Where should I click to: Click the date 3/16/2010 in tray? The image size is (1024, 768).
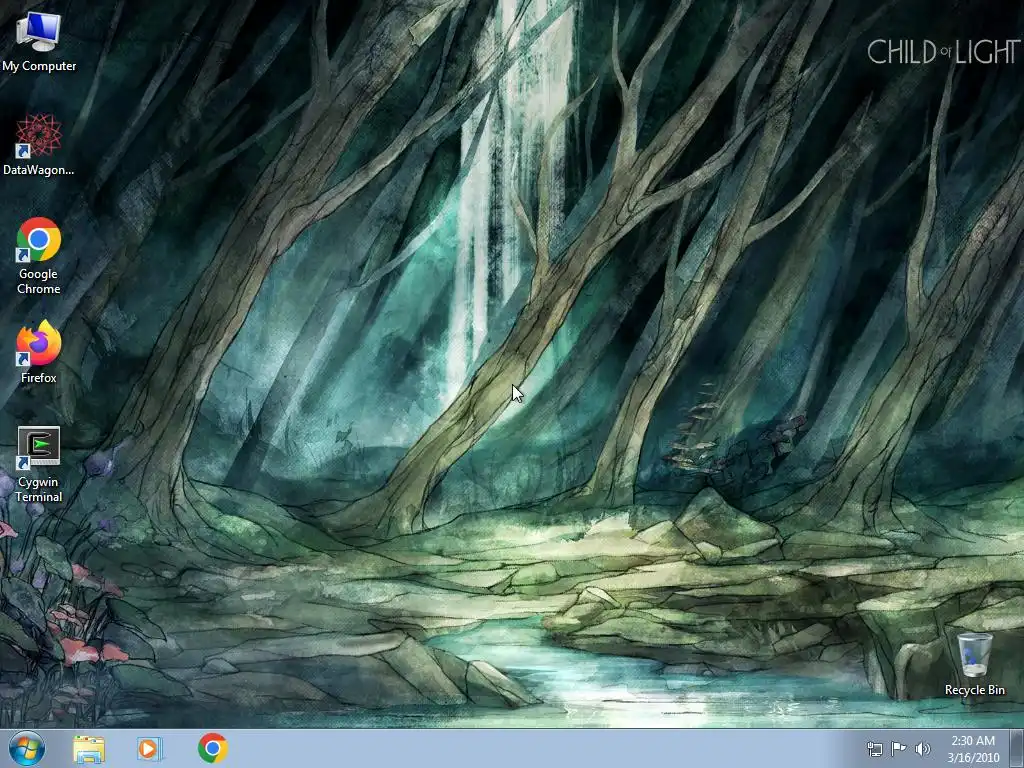tap(973, 758)
